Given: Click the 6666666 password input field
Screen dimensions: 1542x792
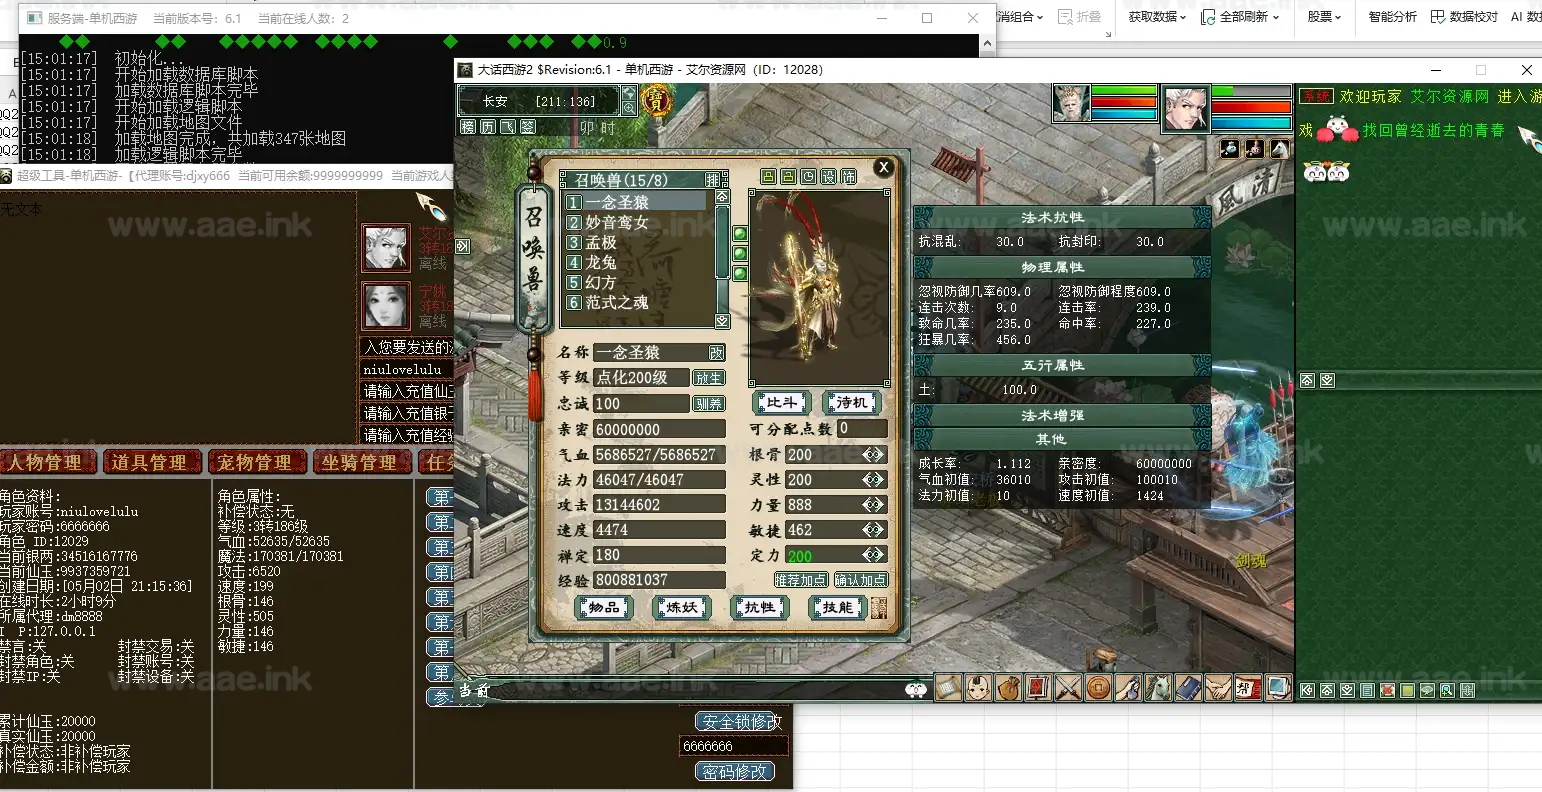Looking at the screenshot, I should click(x=733, y=746).
